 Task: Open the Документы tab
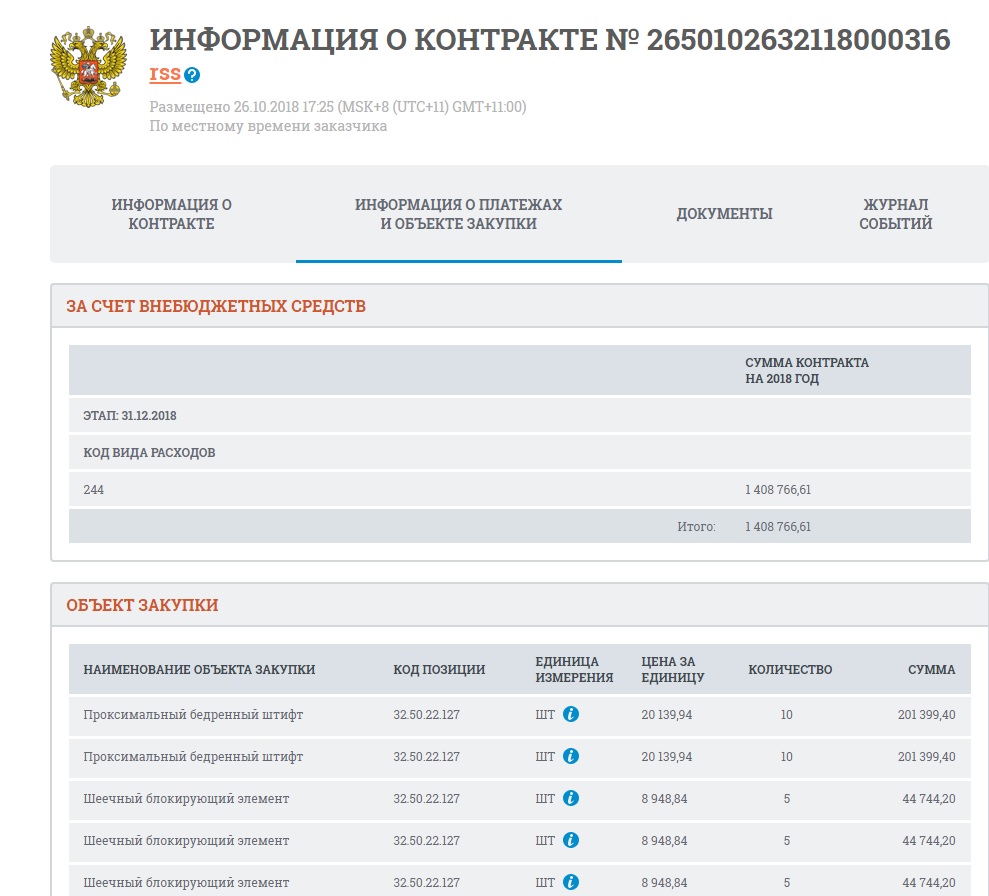724,214
